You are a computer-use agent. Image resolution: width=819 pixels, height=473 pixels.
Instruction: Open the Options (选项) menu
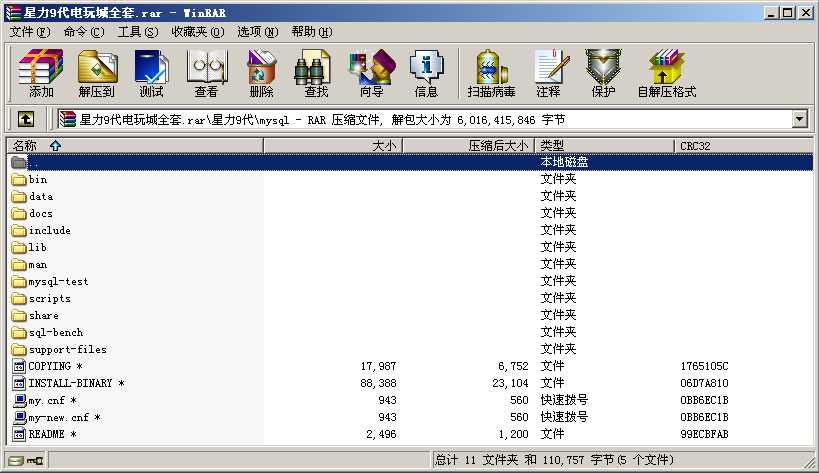click(258, 32)
